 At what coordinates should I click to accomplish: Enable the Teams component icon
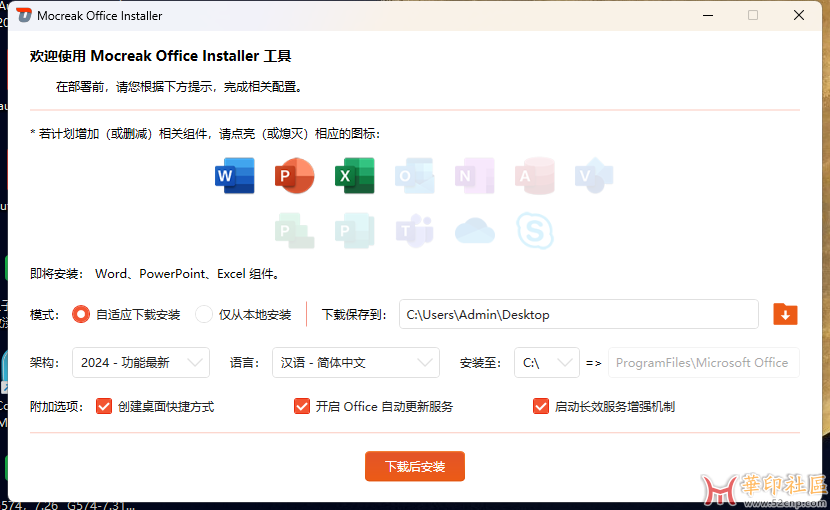[414, 231]
